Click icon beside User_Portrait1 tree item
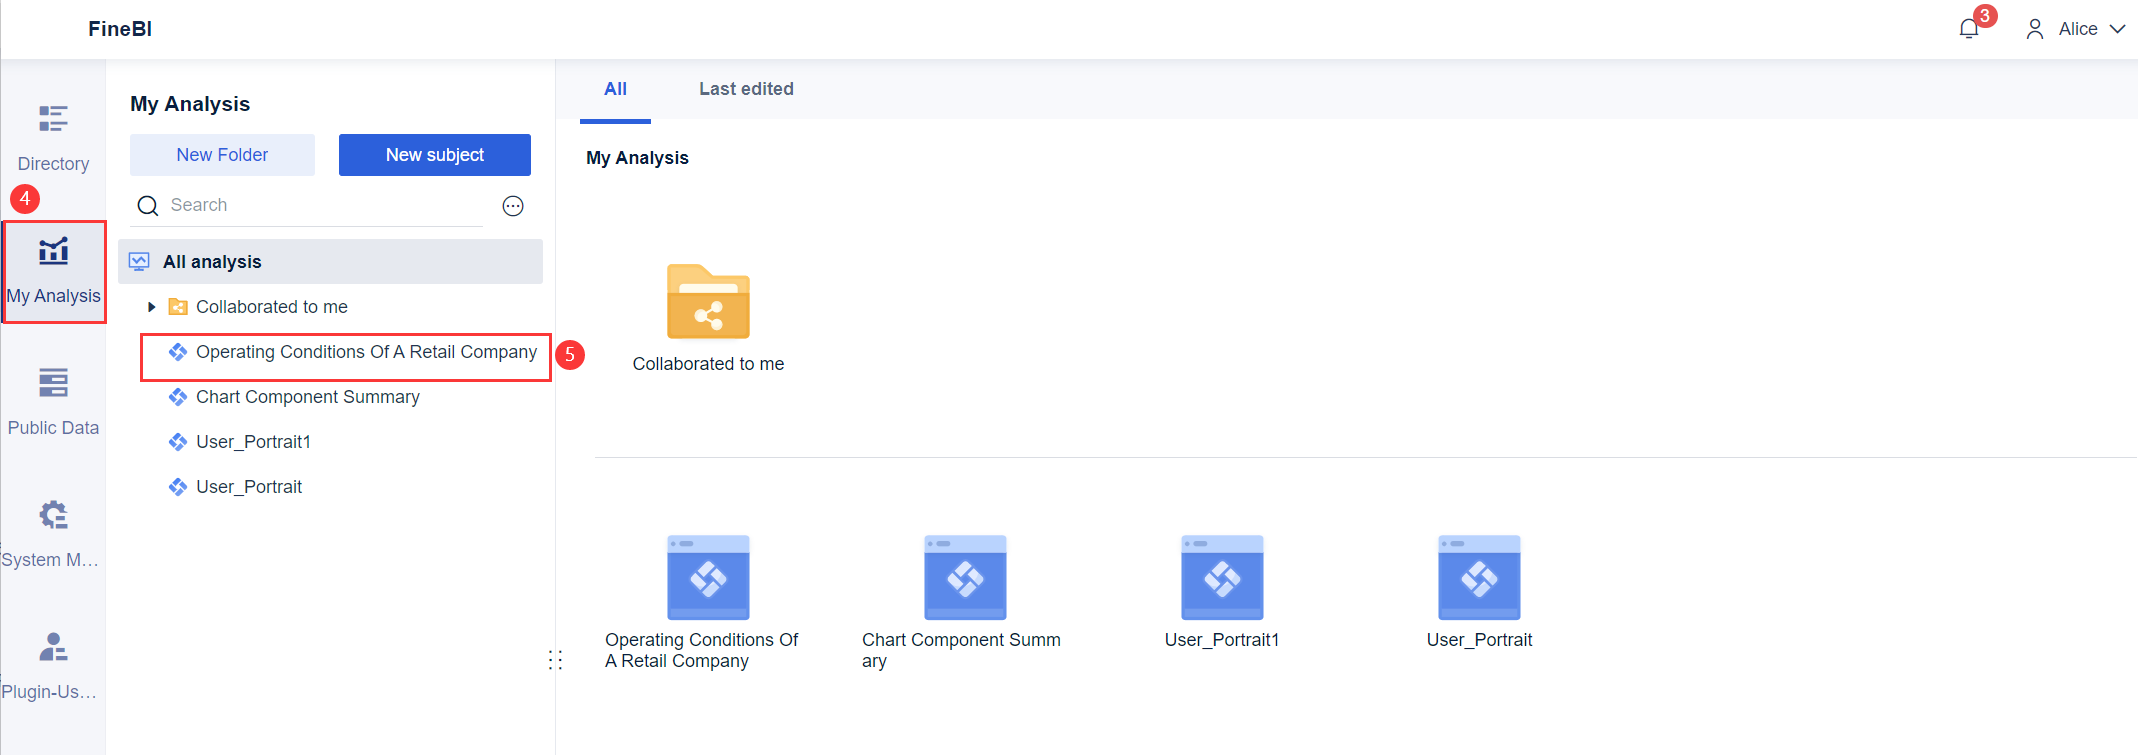This screenshot has height=755, width=2138. coord(178,442)
